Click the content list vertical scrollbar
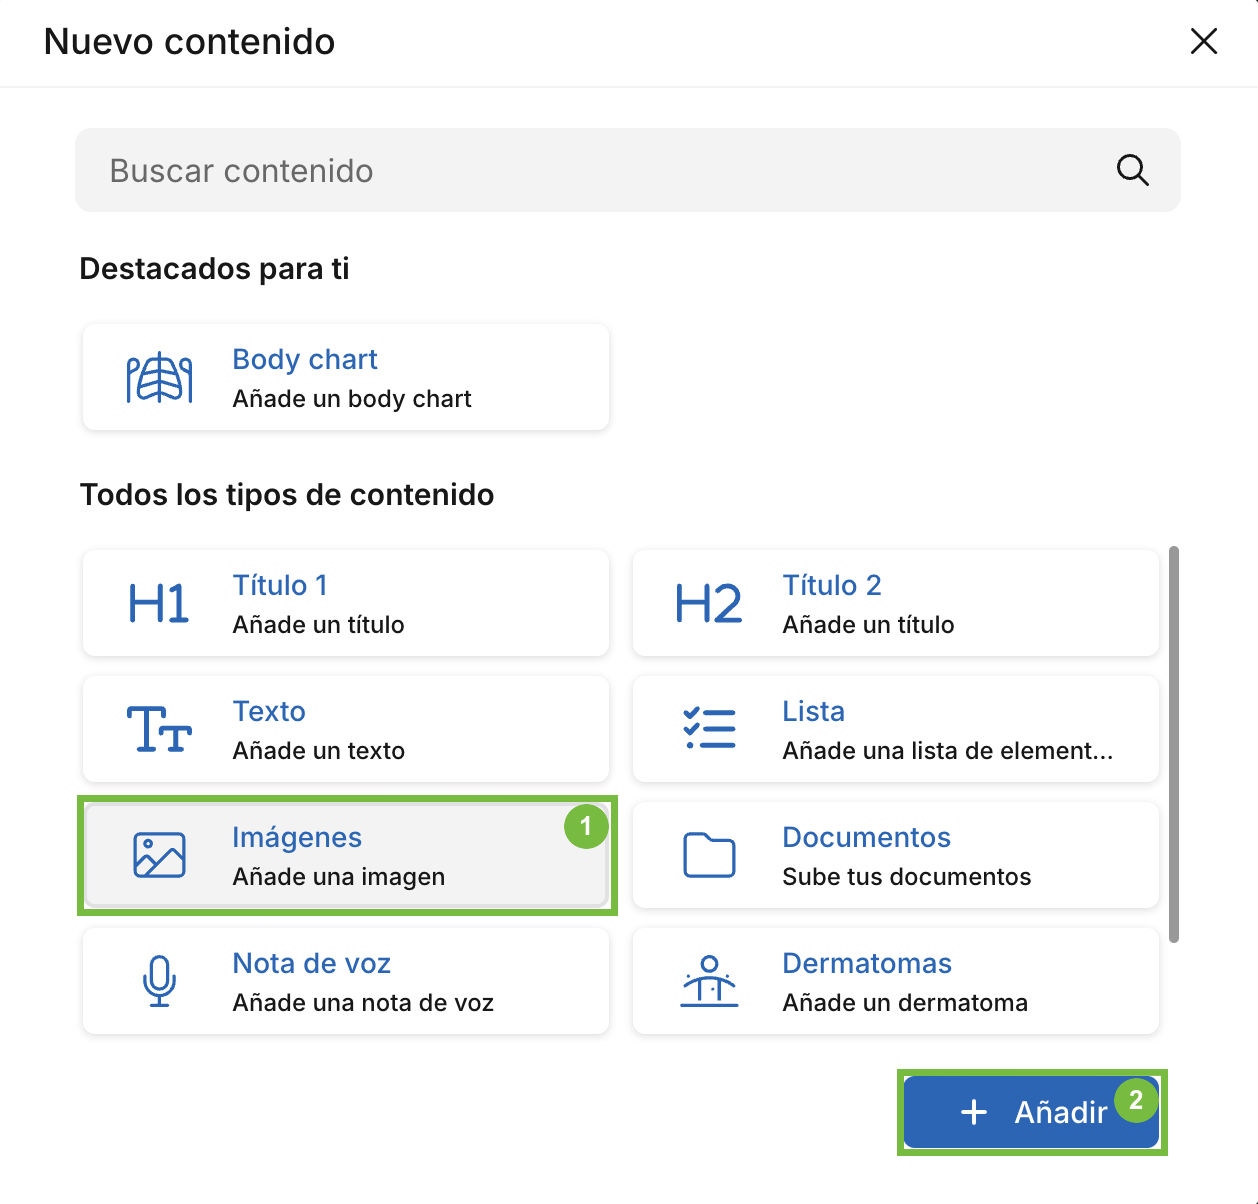Image resolution: width=1258 pixels, height=1204 pixels. pyautogui.click(x=1174, y=744)
